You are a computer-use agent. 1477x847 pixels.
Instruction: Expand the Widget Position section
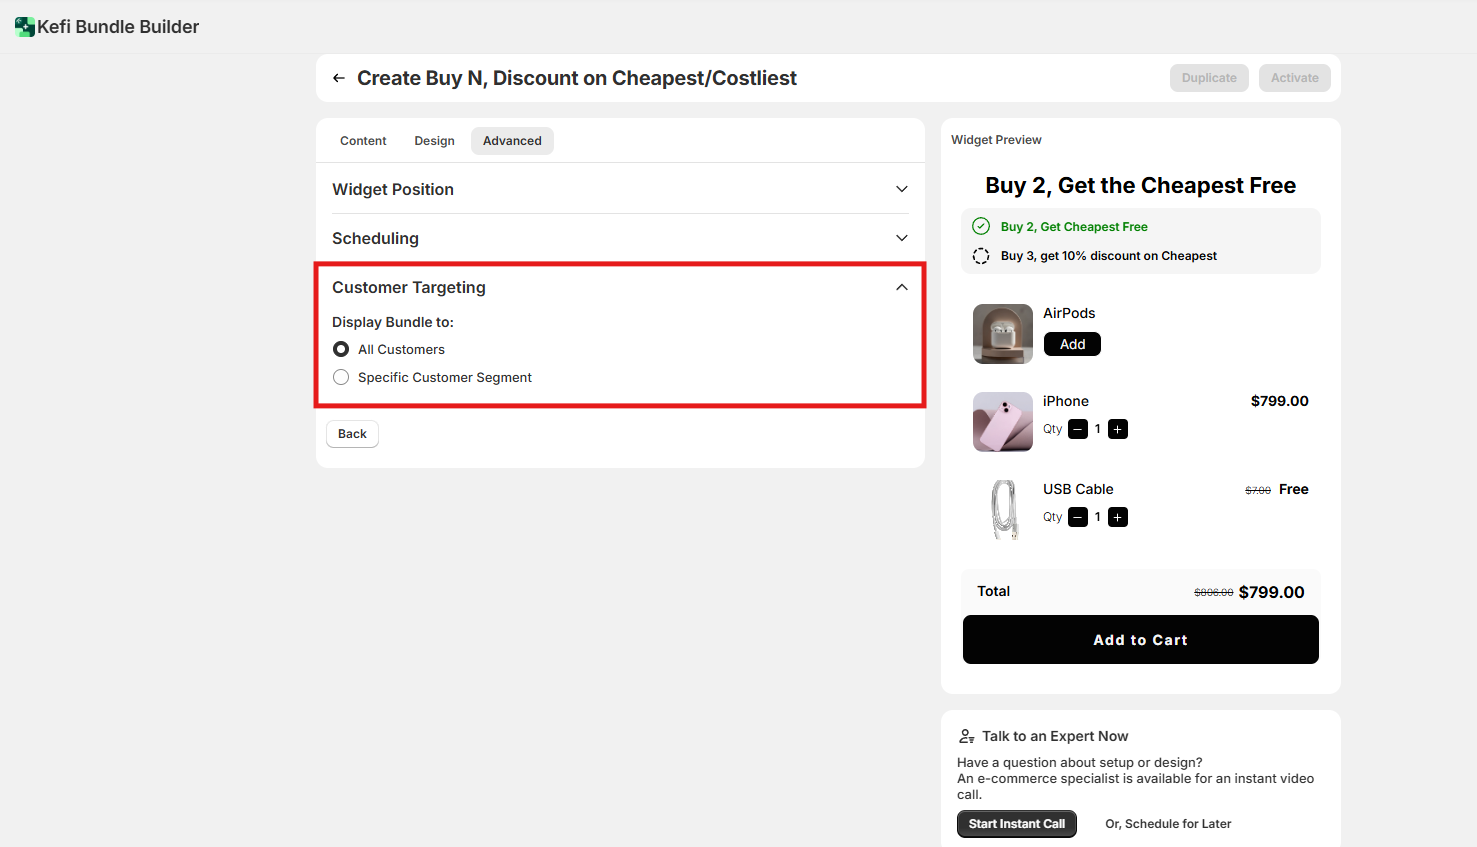coord(901,189)
